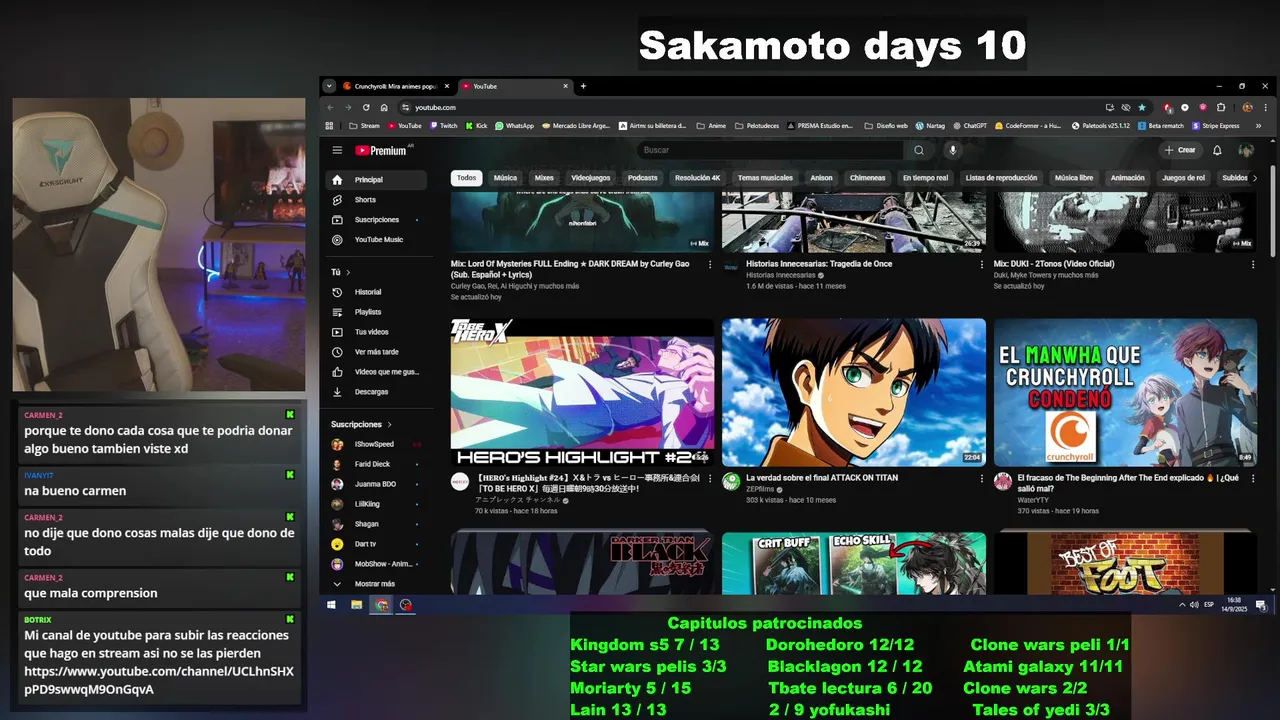Image resolution: width=1280 pixels, height=720 pixels.
Task: Select the Todos filter chip
Action: [466, 178]
